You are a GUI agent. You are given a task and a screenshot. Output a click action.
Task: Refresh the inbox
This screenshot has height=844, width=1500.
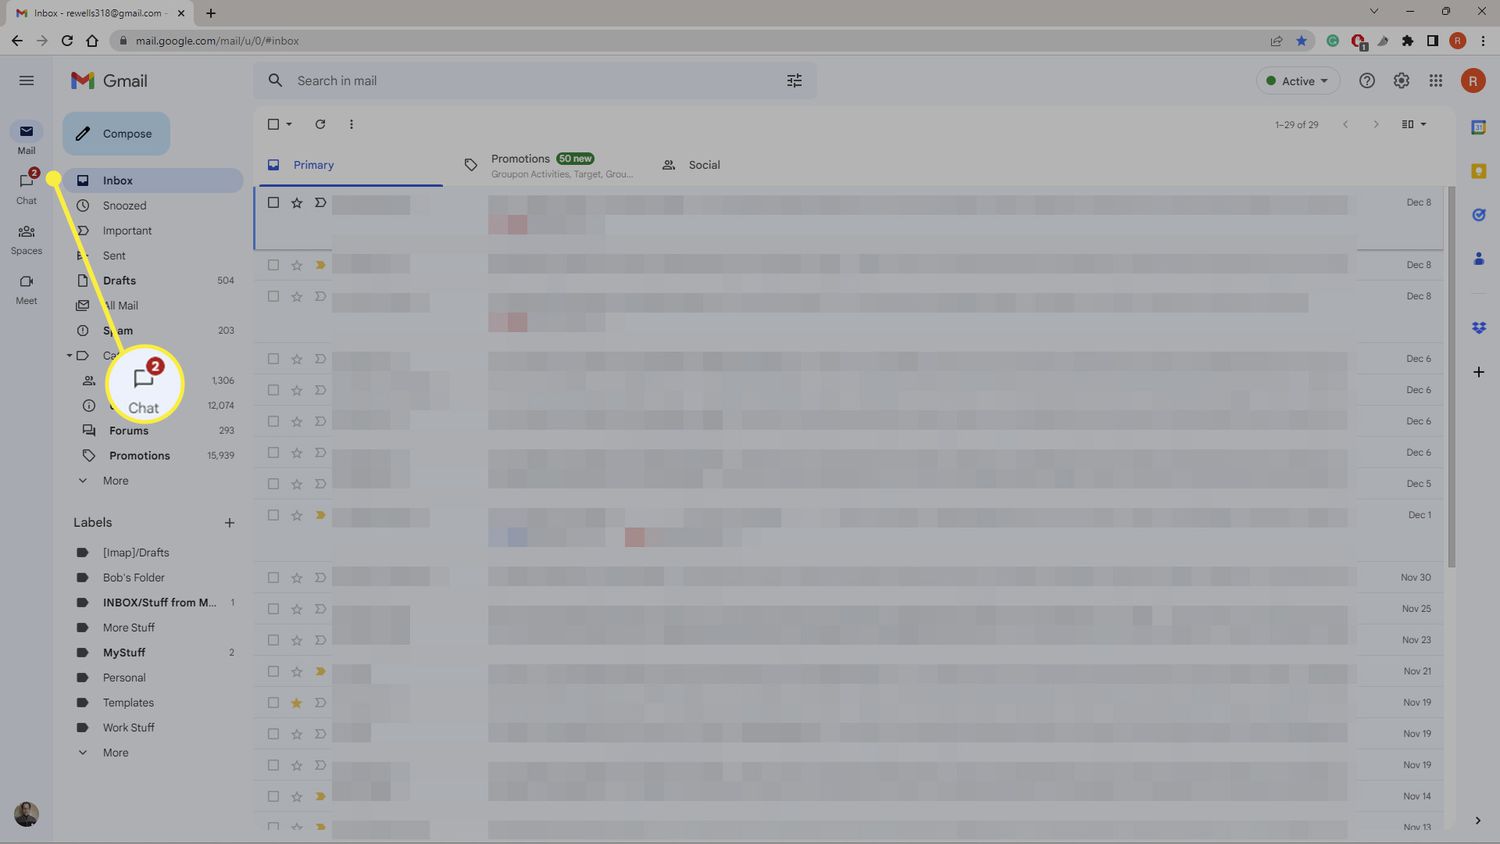[x=320, y=124]
